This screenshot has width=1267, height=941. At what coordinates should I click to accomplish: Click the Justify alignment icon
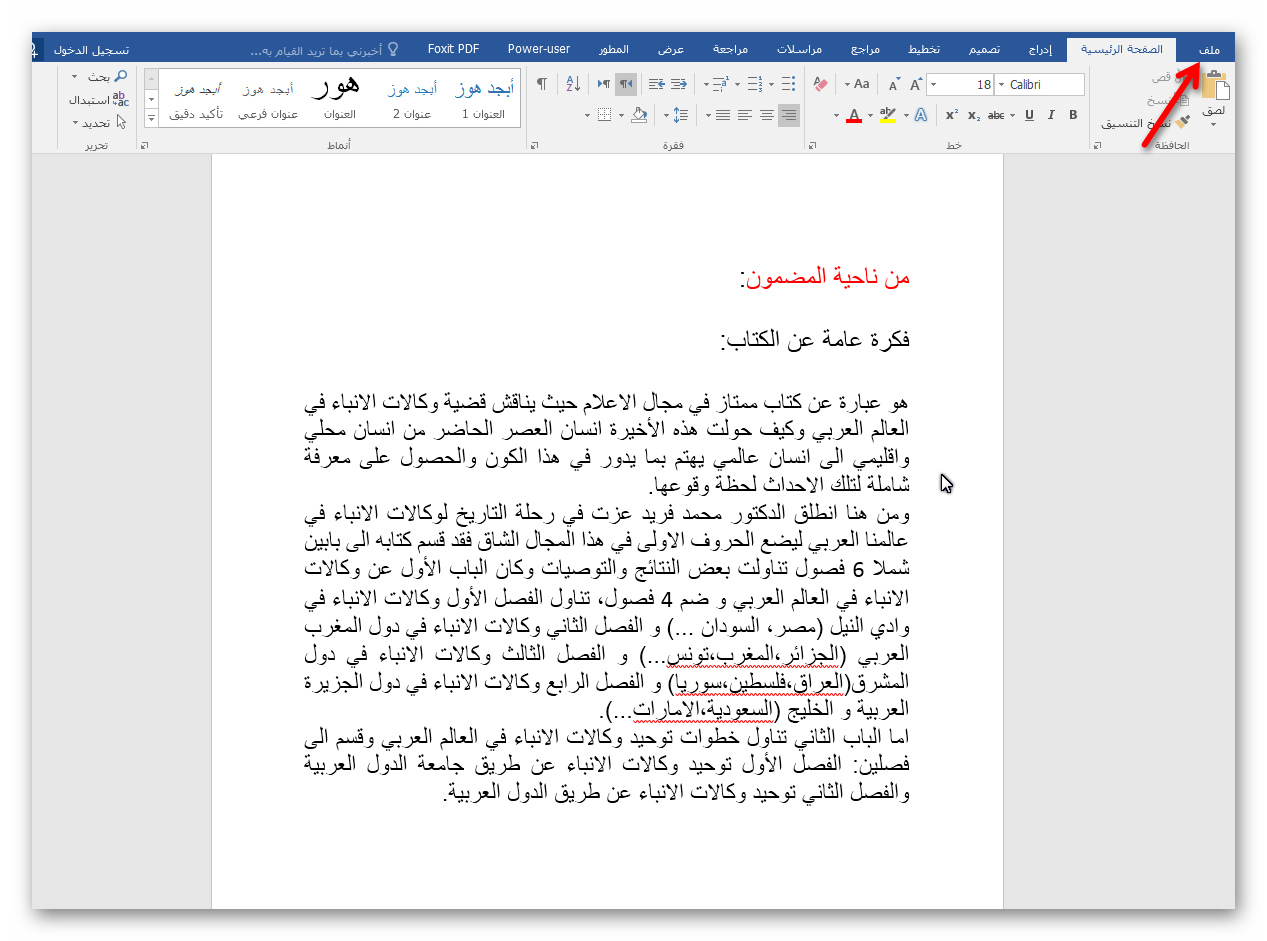point(723,115)
